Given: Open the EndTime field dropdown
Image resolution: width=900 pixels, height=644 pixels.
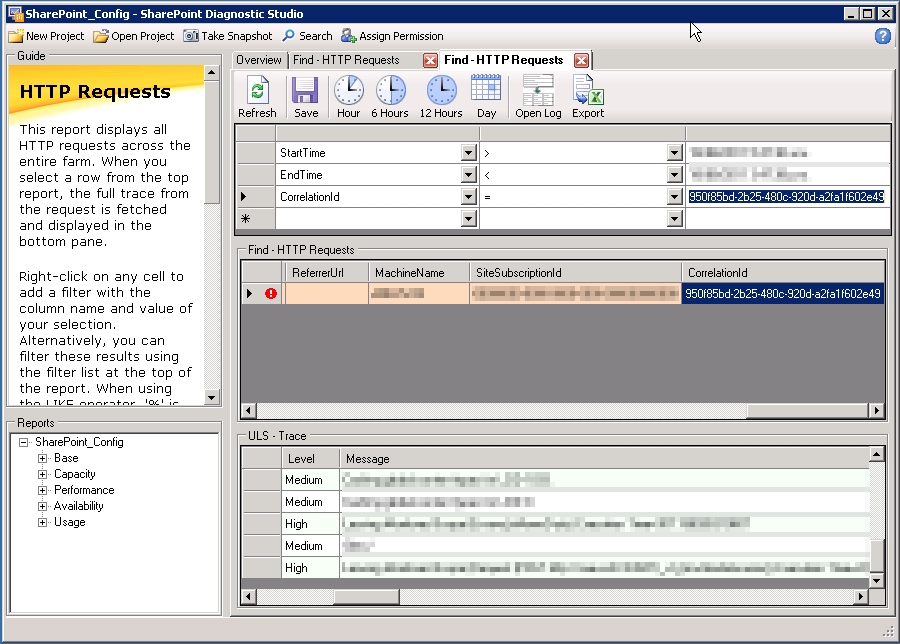Looking at the screenshot, I should click(x=468, y=174).
